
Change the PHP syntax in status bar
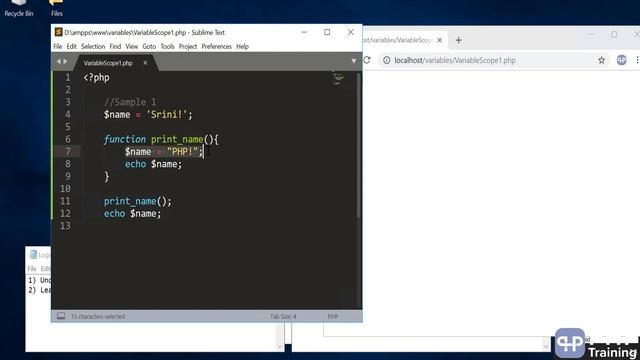coord(333,316)
